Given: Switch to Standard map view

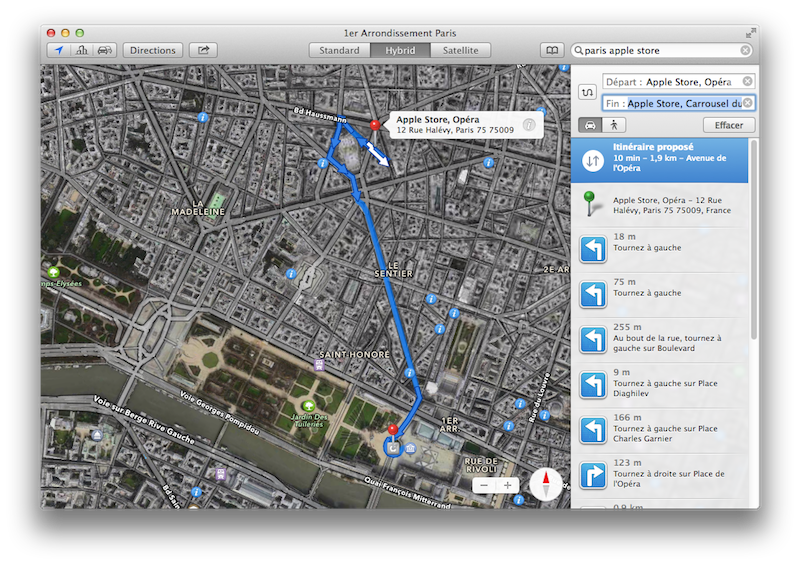Looking at the screenshot, I should [x=339, y=50].
